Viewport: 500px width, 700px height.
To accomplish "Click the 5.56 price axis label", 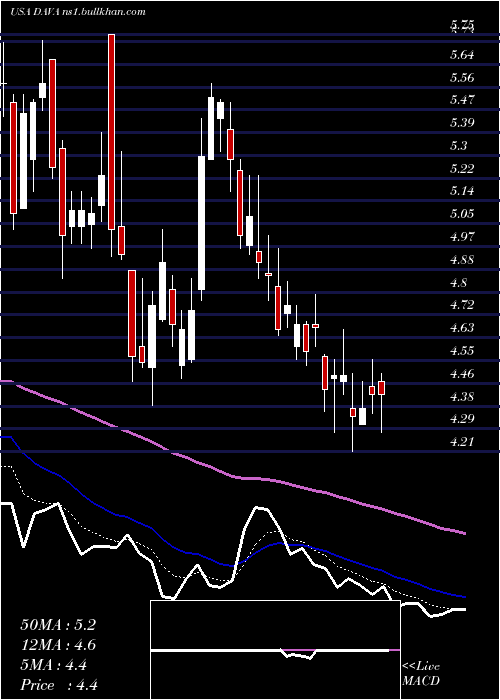I will coord(462,78).
